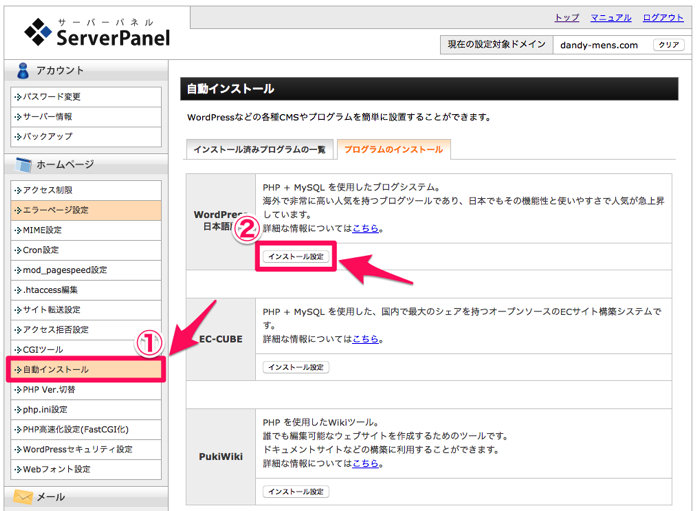Open アクセス拒否設定 menu item
The height and width of the screenshot is (511, 700).
click(86, 330)
